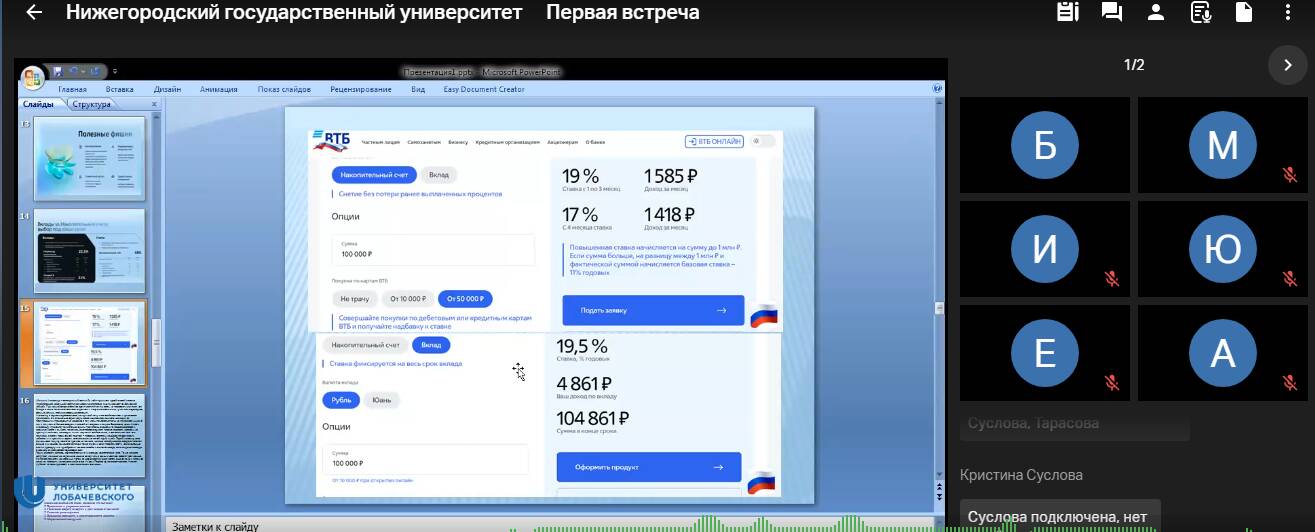
Task: Open the transcription icon with microphone
Action: click(1201, 12)
